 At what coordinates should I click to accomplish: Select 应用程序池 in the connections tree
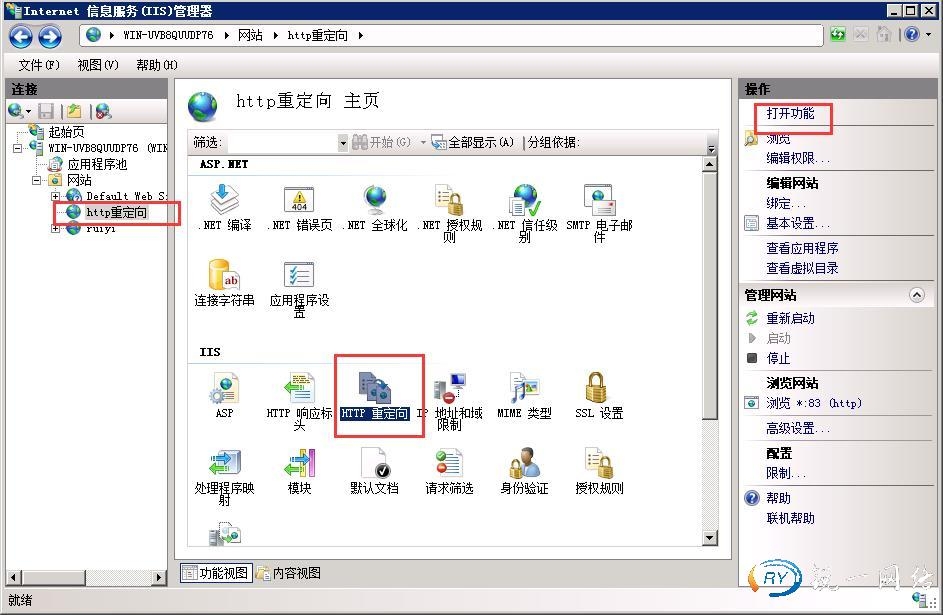click(x=96, y=164)
